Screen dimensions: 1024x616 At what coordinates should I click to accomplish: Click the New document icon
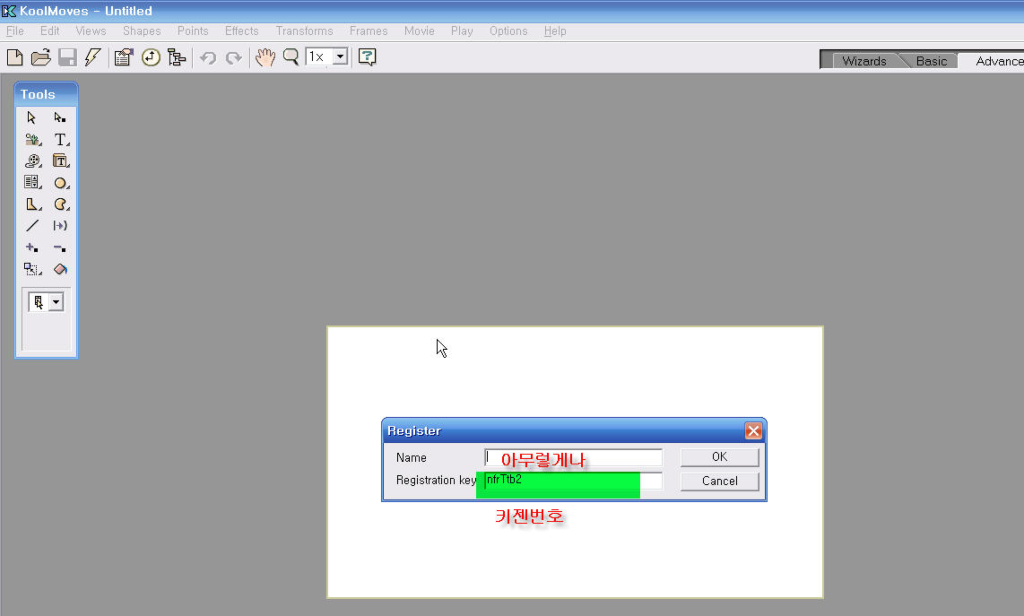coord(14,57)
